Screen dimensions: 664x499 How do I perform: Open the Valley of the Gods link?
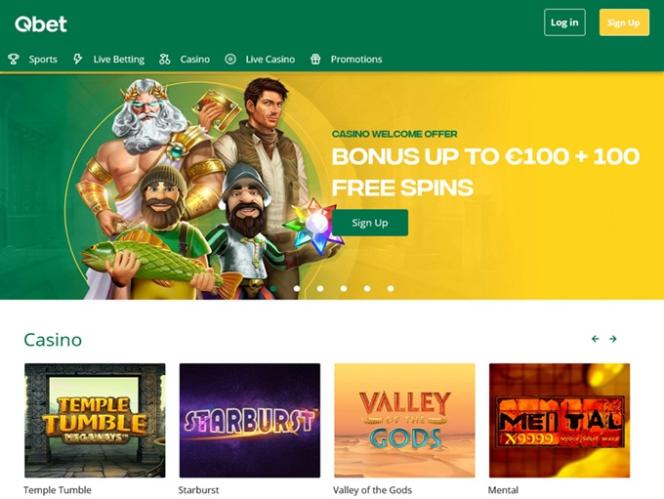pyautogui.click(x=372, y=490)
